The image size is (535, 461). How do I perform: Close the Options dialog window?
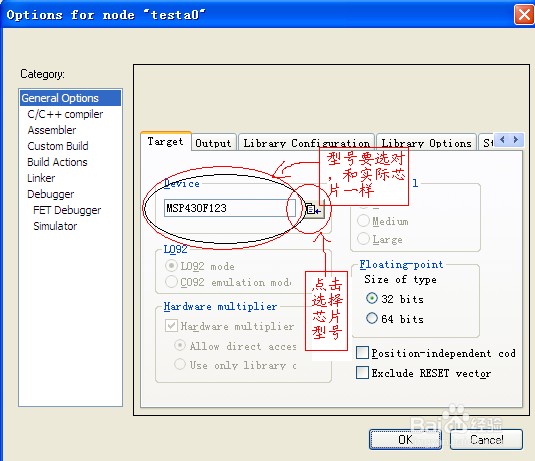click(524, 15)
